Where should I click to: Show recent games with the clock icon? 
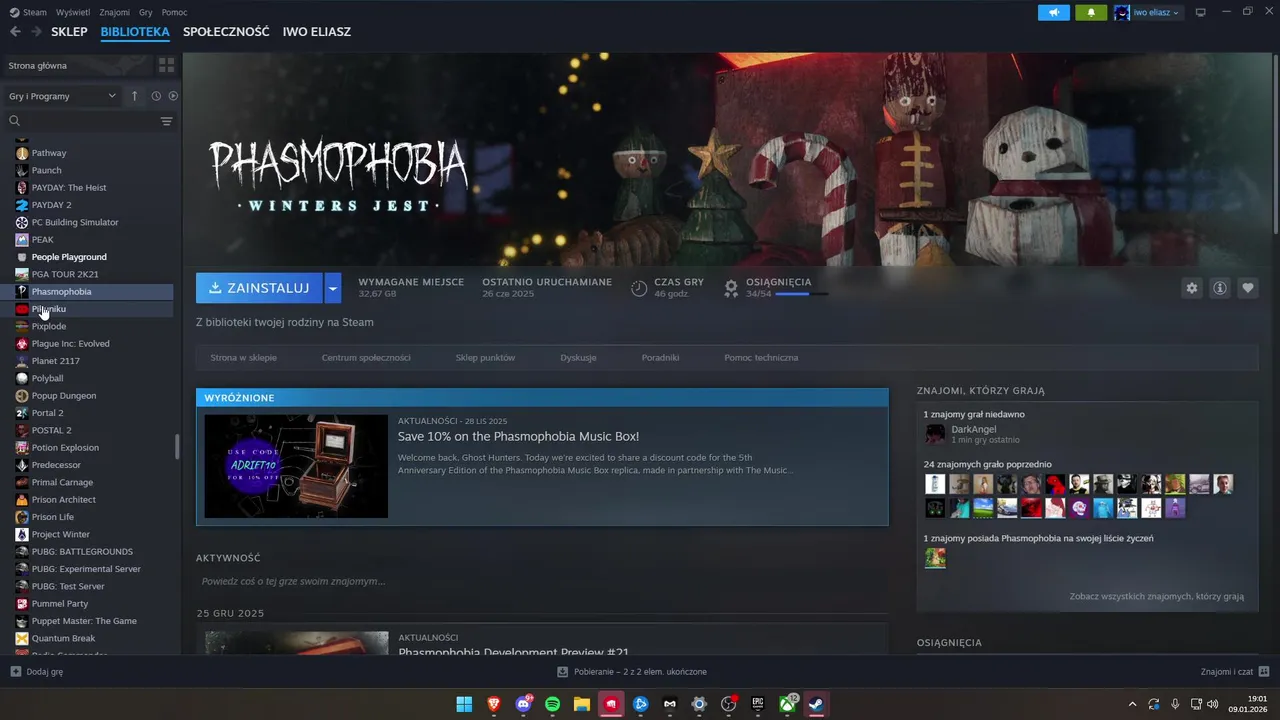[x=156, y=96]
